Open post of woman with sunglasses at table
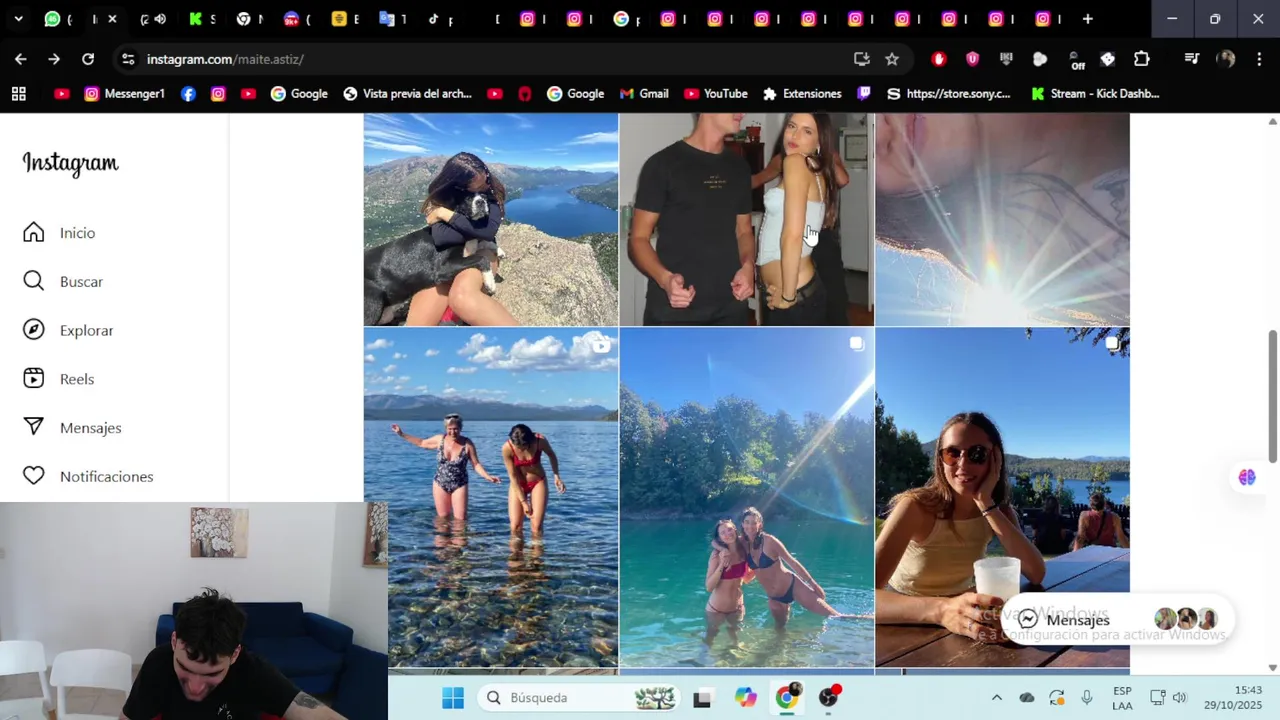1280x720 pixels. click(1002, 497)
